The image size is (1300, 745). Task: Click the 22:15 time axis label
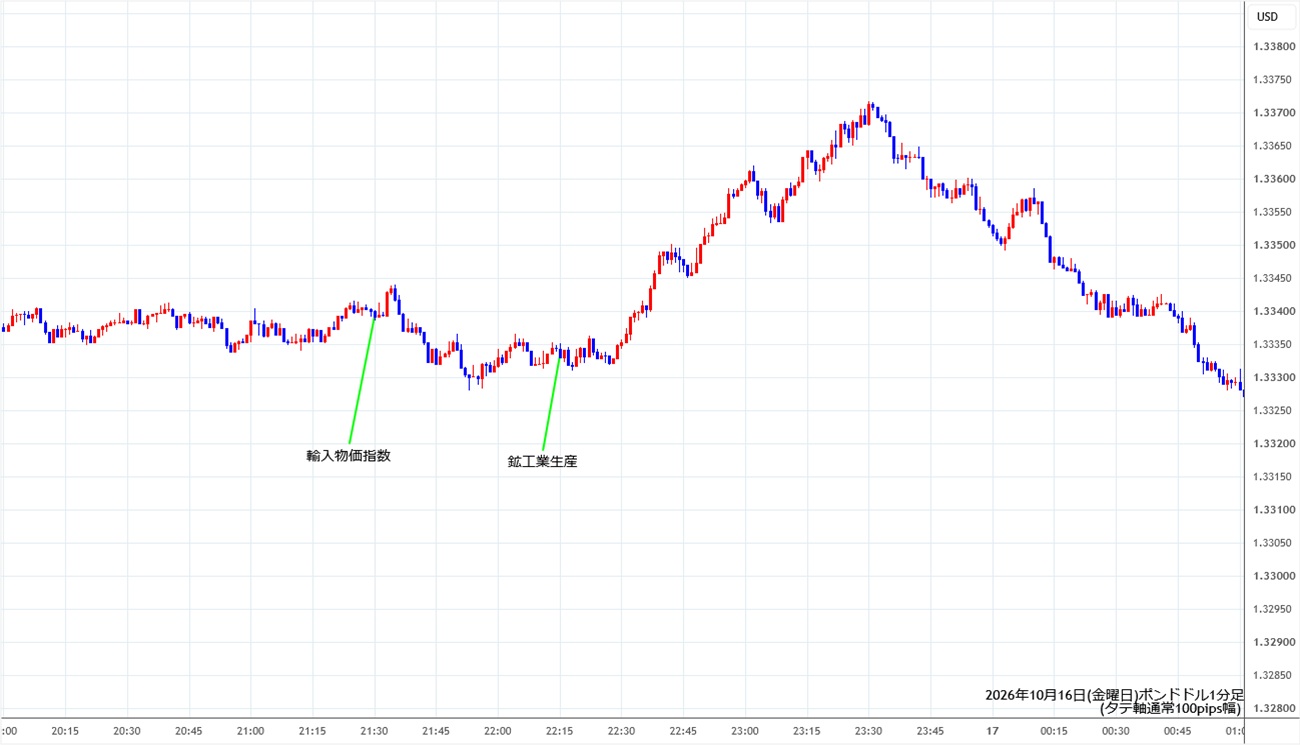click(x=559, y=731)
